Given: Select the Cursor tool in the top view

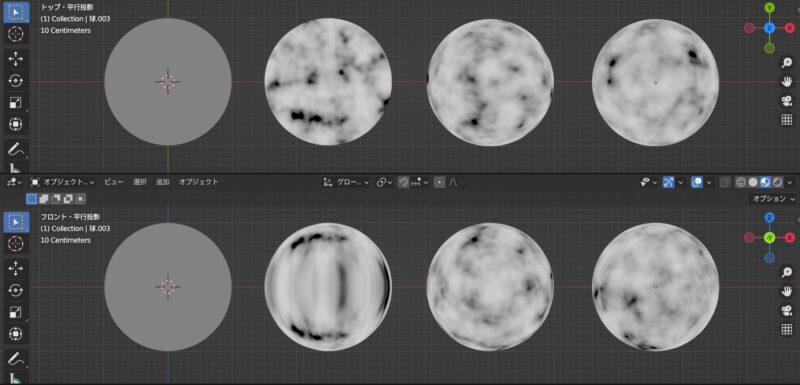Looking at the screenshot, I should 16,34.
